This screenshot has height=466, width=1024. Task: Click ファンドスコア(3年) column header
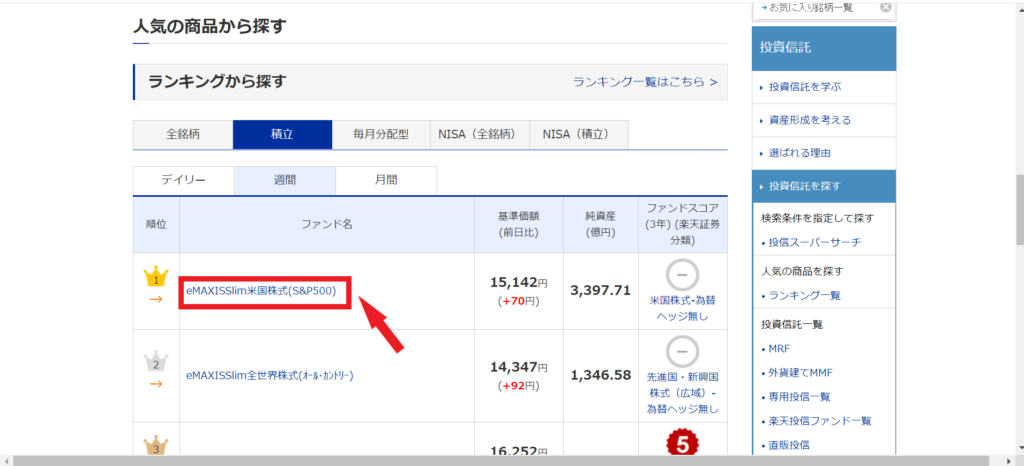click(x=683, y=225)
